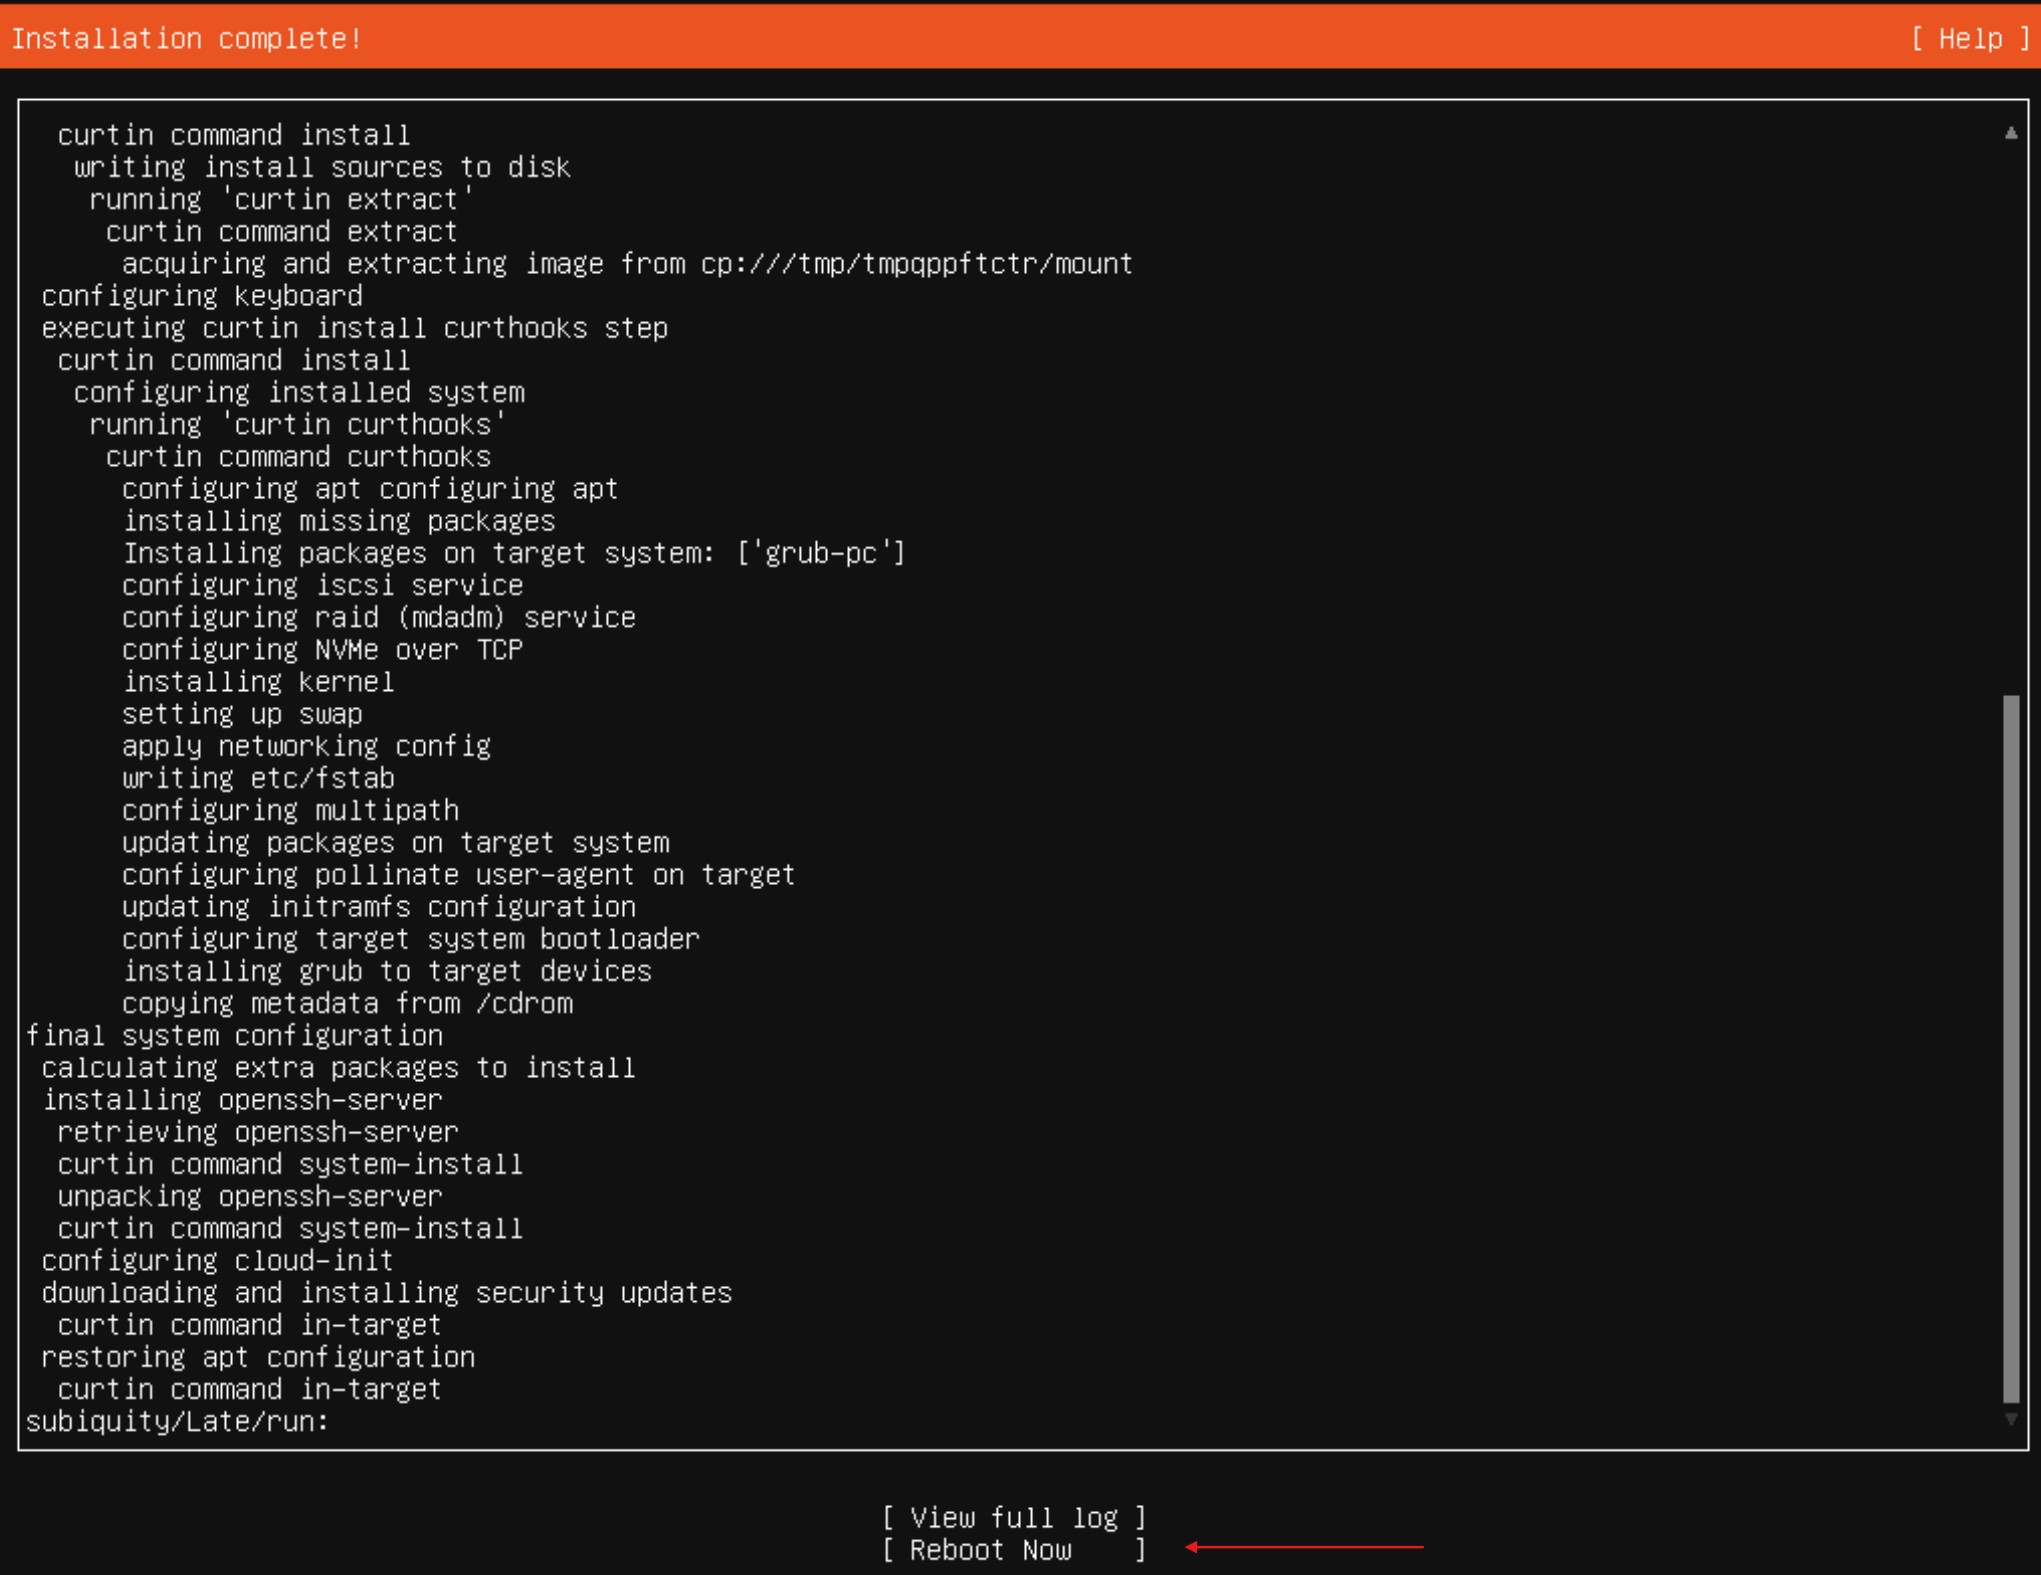Select Reboot Now to restart the system

(x=1013, y=1550)
